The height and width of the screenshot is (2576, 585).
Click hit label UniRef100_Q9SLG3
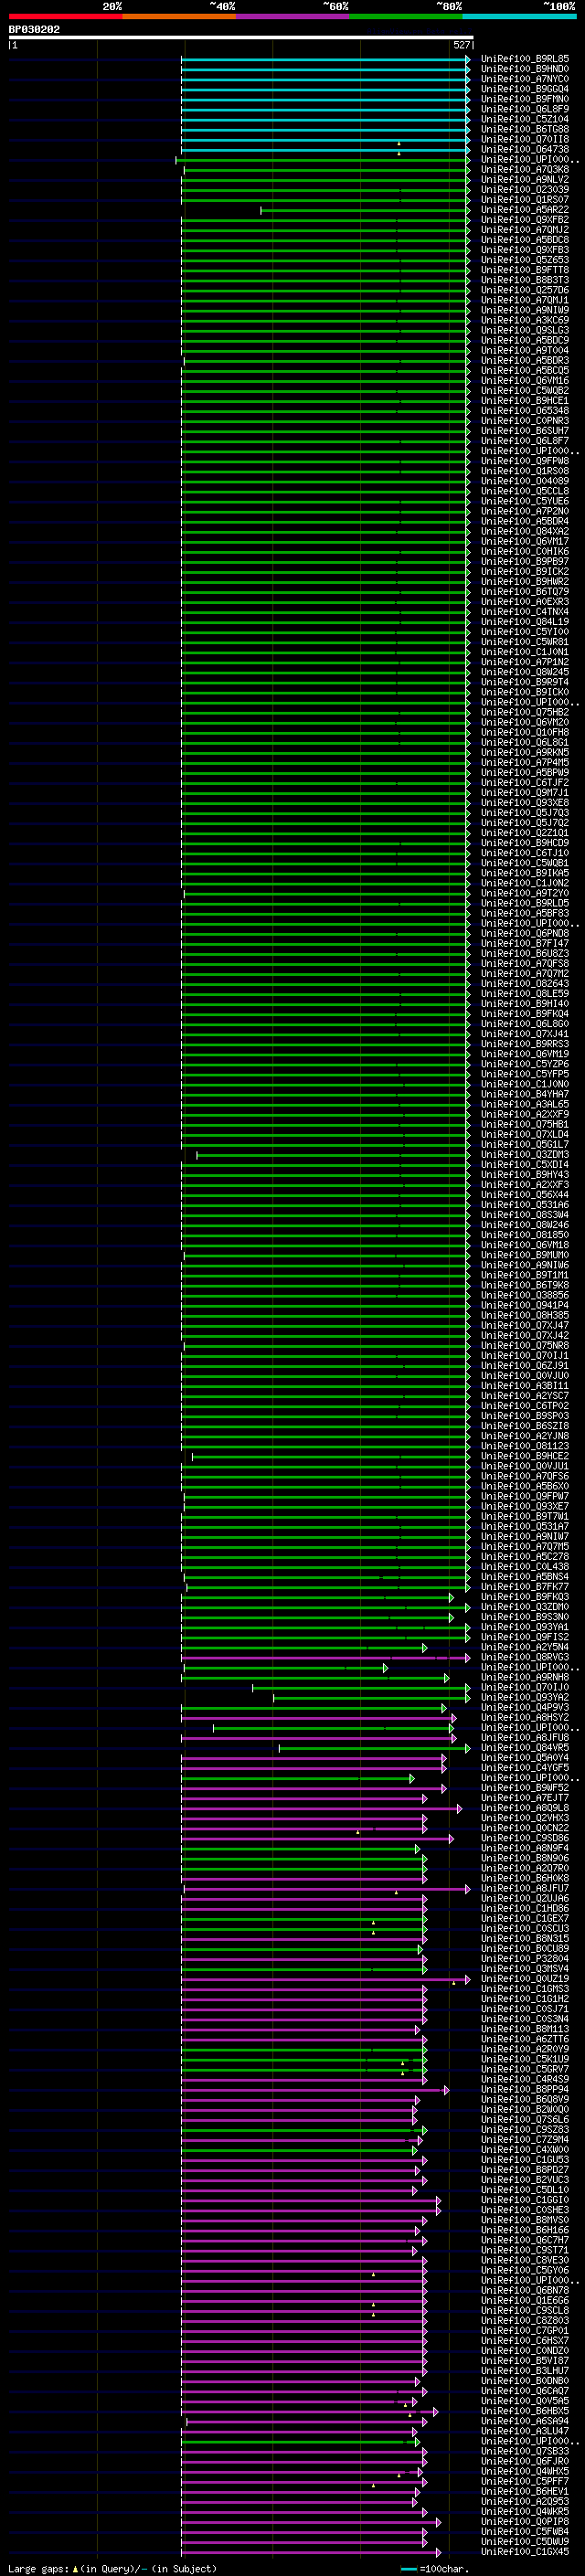coord(525,330)
